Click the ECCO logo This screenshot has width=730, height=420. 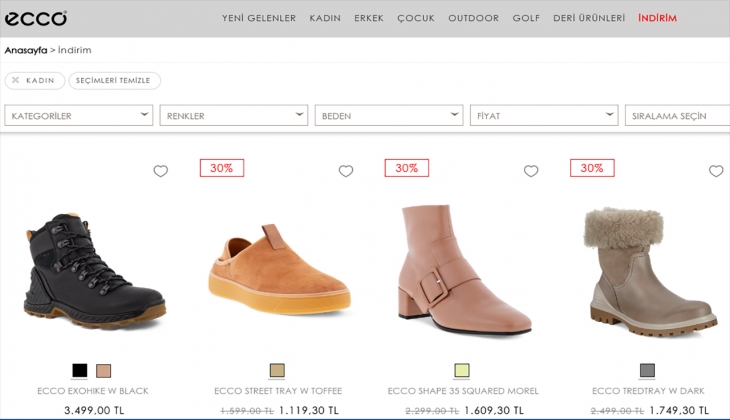coord(36,18)
